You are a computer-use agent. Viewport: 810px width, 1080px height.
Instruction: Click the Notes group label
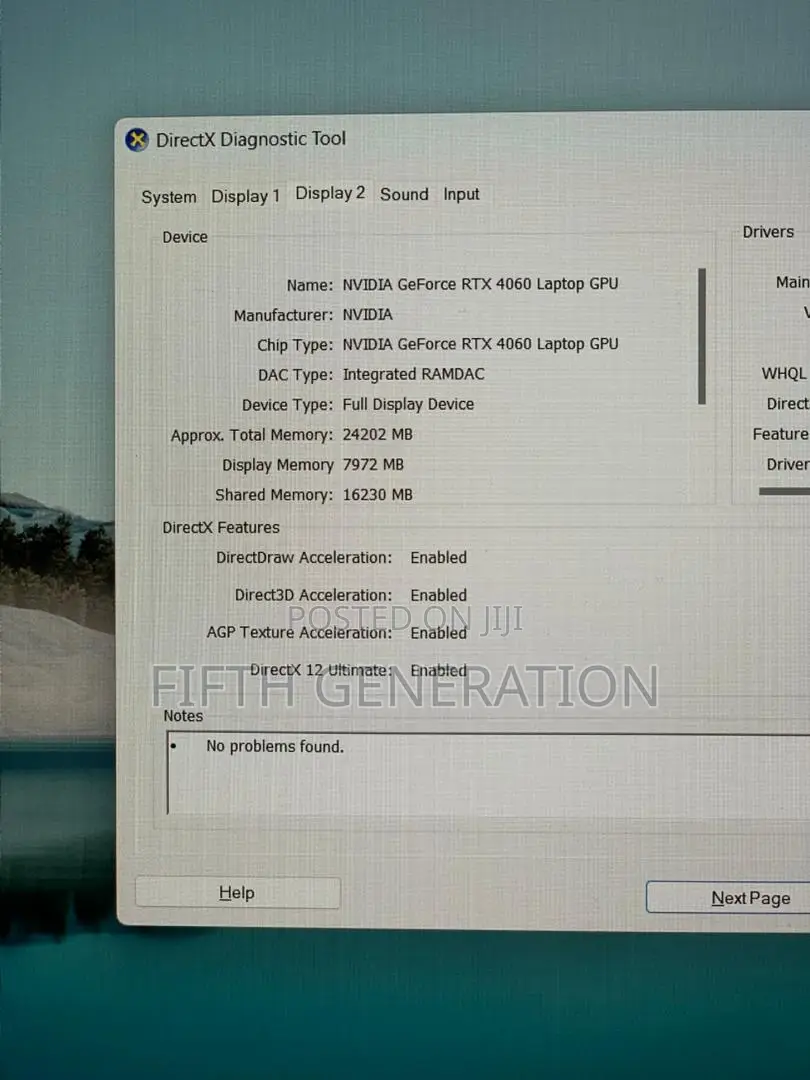coord(183,716)
